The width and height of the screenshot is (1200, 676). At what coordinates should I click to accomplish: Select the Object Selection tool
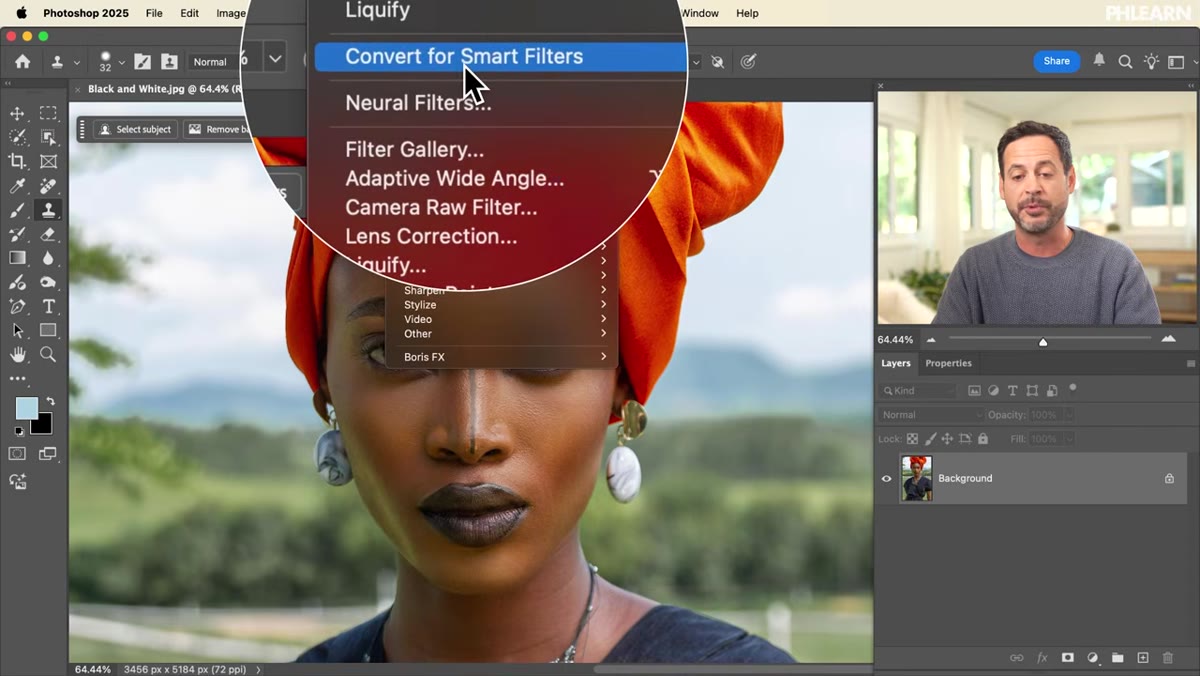(48, 137)
